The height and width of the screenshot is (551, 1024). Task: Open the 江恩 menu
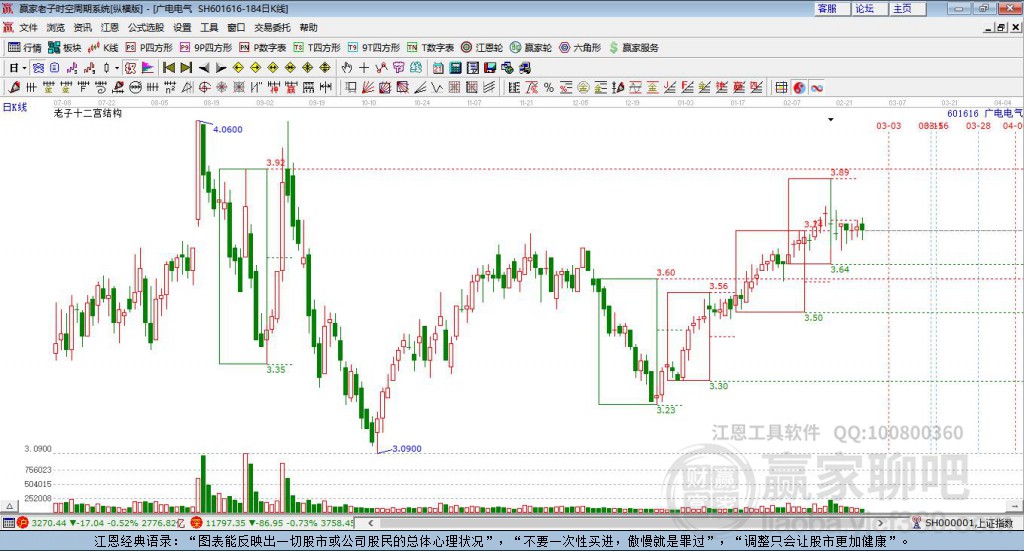click(x=110, y=27)
